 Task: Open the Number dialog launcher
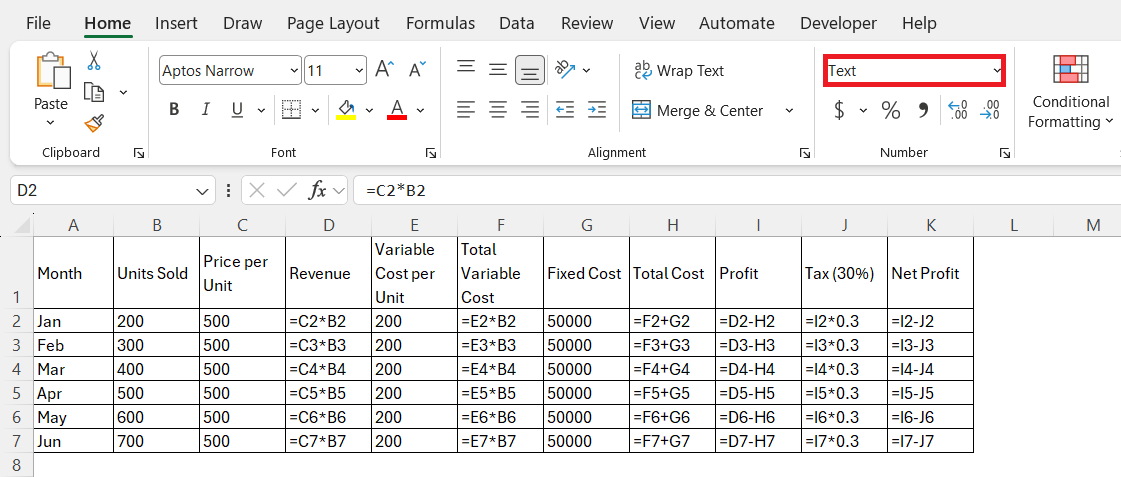coord(1004,153)
